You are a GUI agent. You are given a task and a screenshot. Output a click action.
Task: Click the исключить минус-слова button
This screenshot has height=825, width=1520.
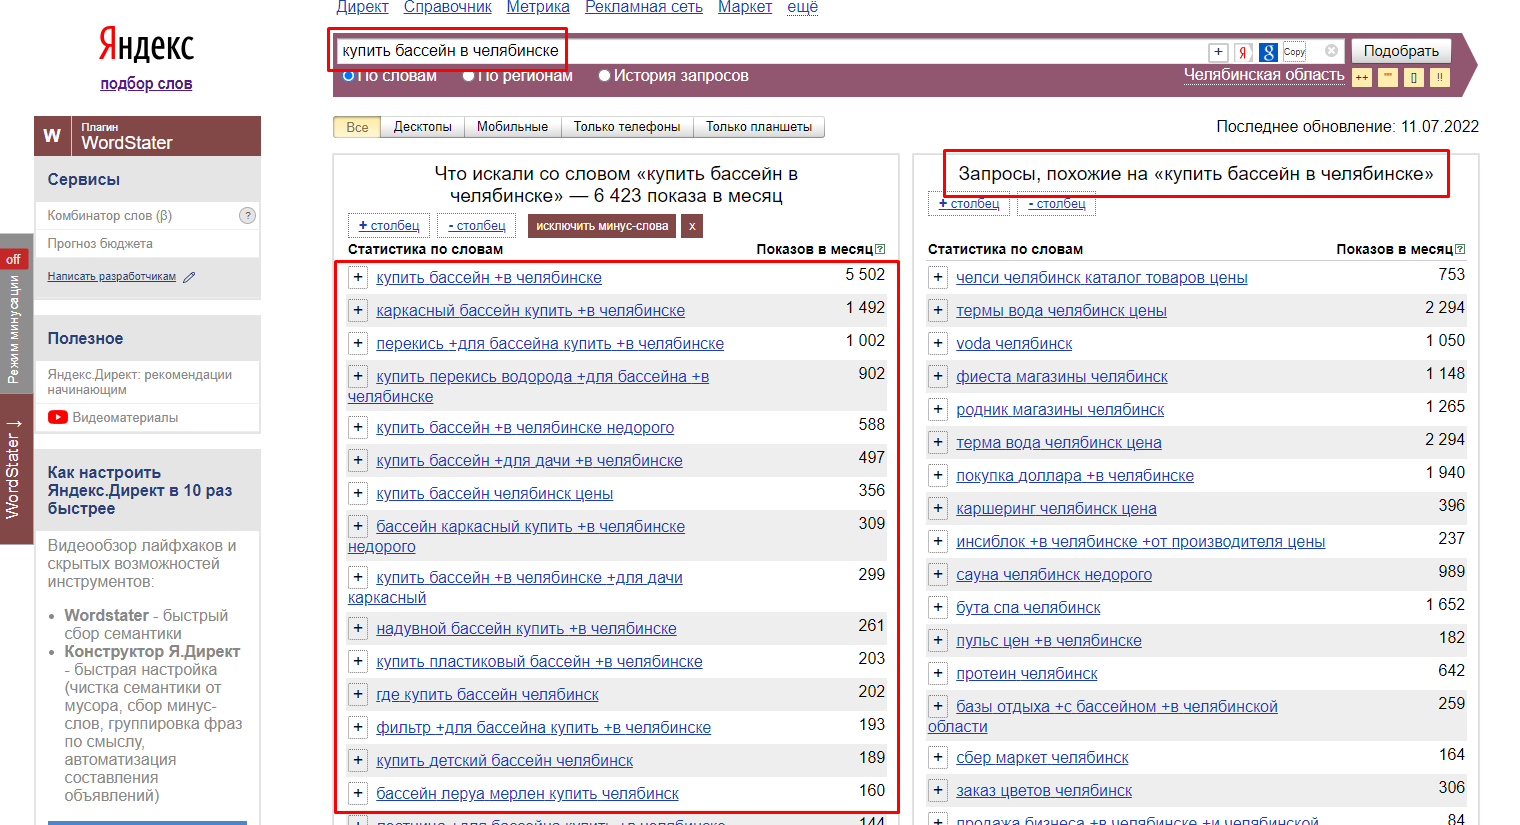(x=602, y=226)
